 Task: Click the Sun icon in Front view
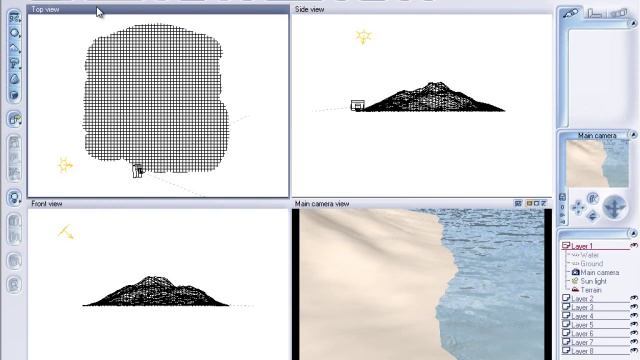coord(65,231)
